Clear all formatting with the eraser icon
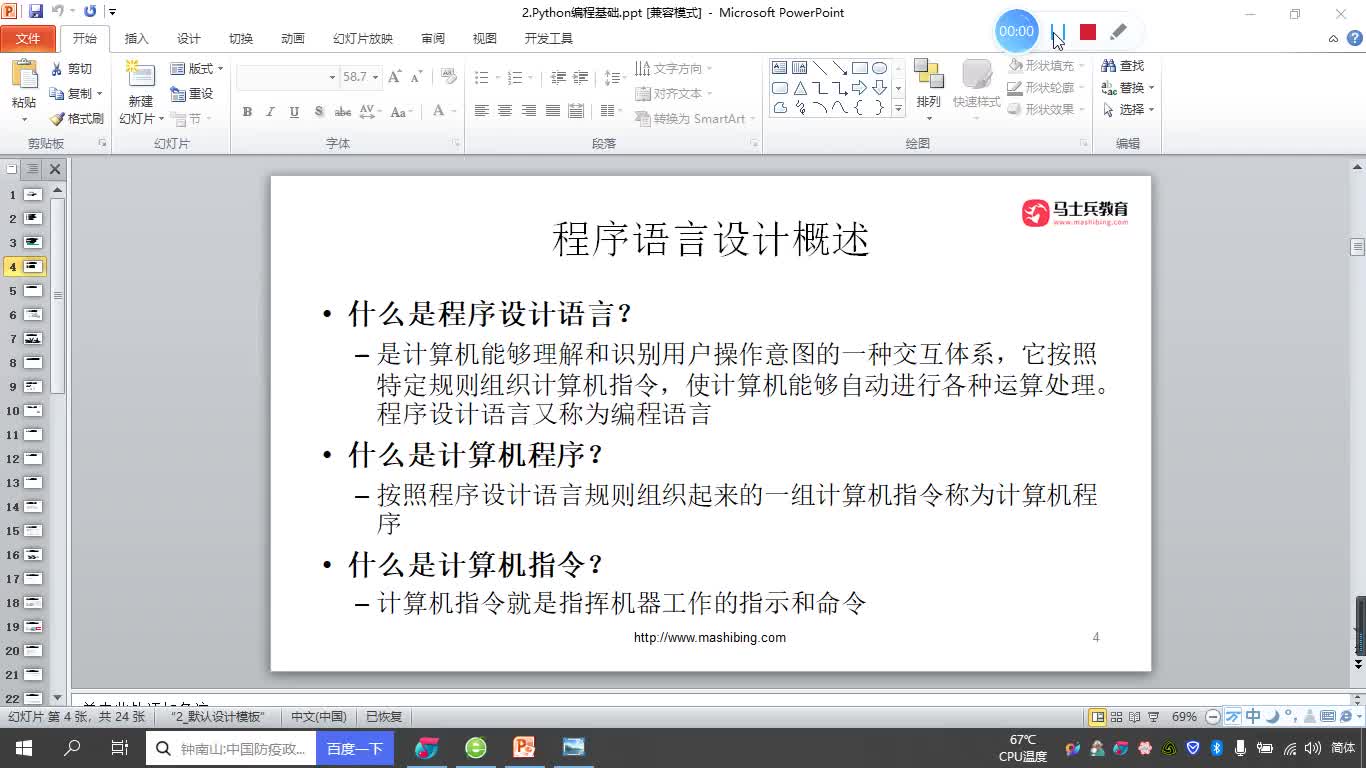Image resolution: width=1366 pixels, height=768 pixels. click(x=449, y=77)
